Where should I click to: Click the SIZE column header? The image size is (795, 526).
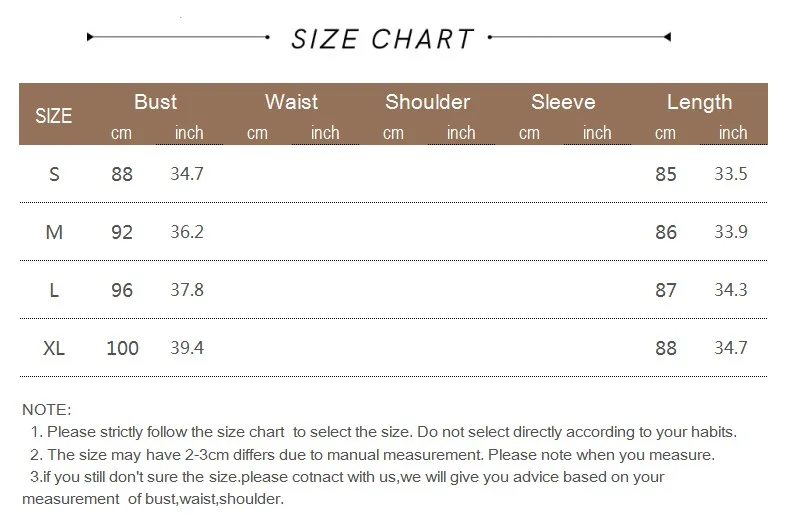pyautogui.click(x=54, y=115)
